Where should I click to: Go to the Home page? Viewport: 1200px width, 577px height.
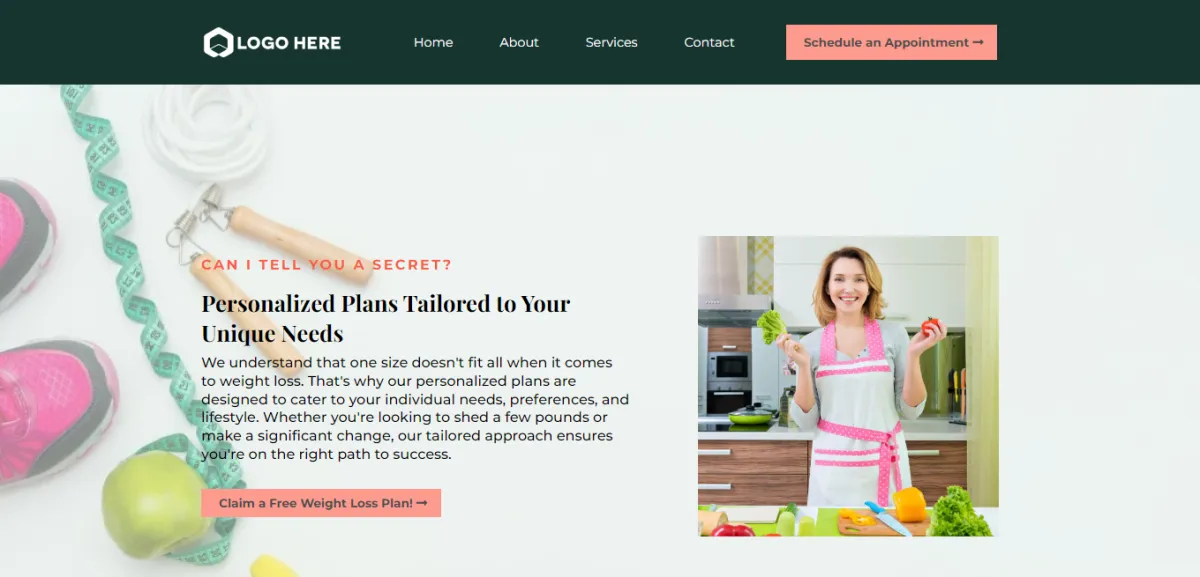tap(433, 42)
